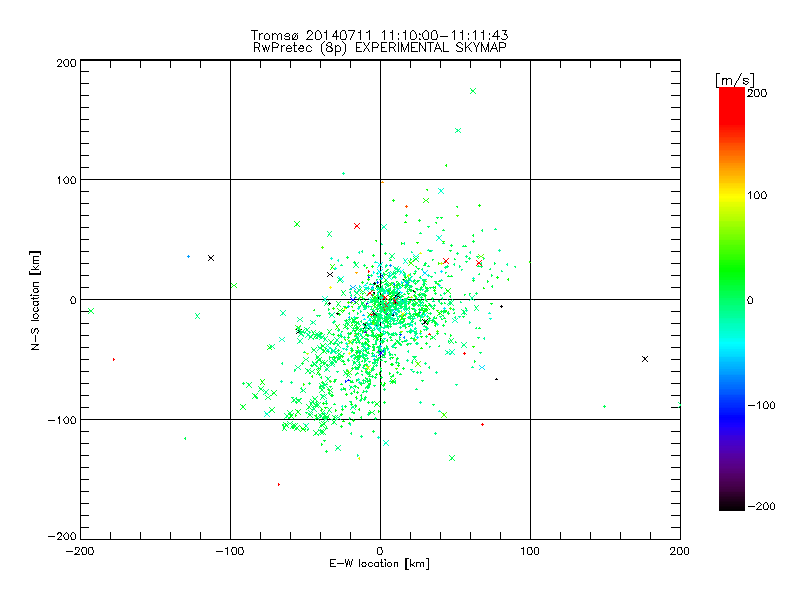Click the N-S axis tick label '0'

tap(73, 300)
